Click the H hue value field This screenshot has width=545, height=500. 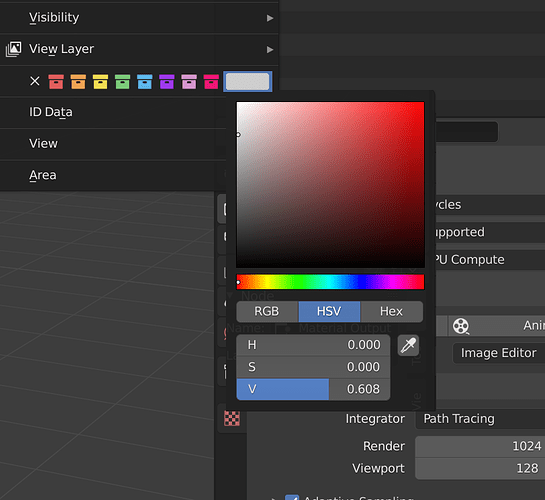[313, 345]
